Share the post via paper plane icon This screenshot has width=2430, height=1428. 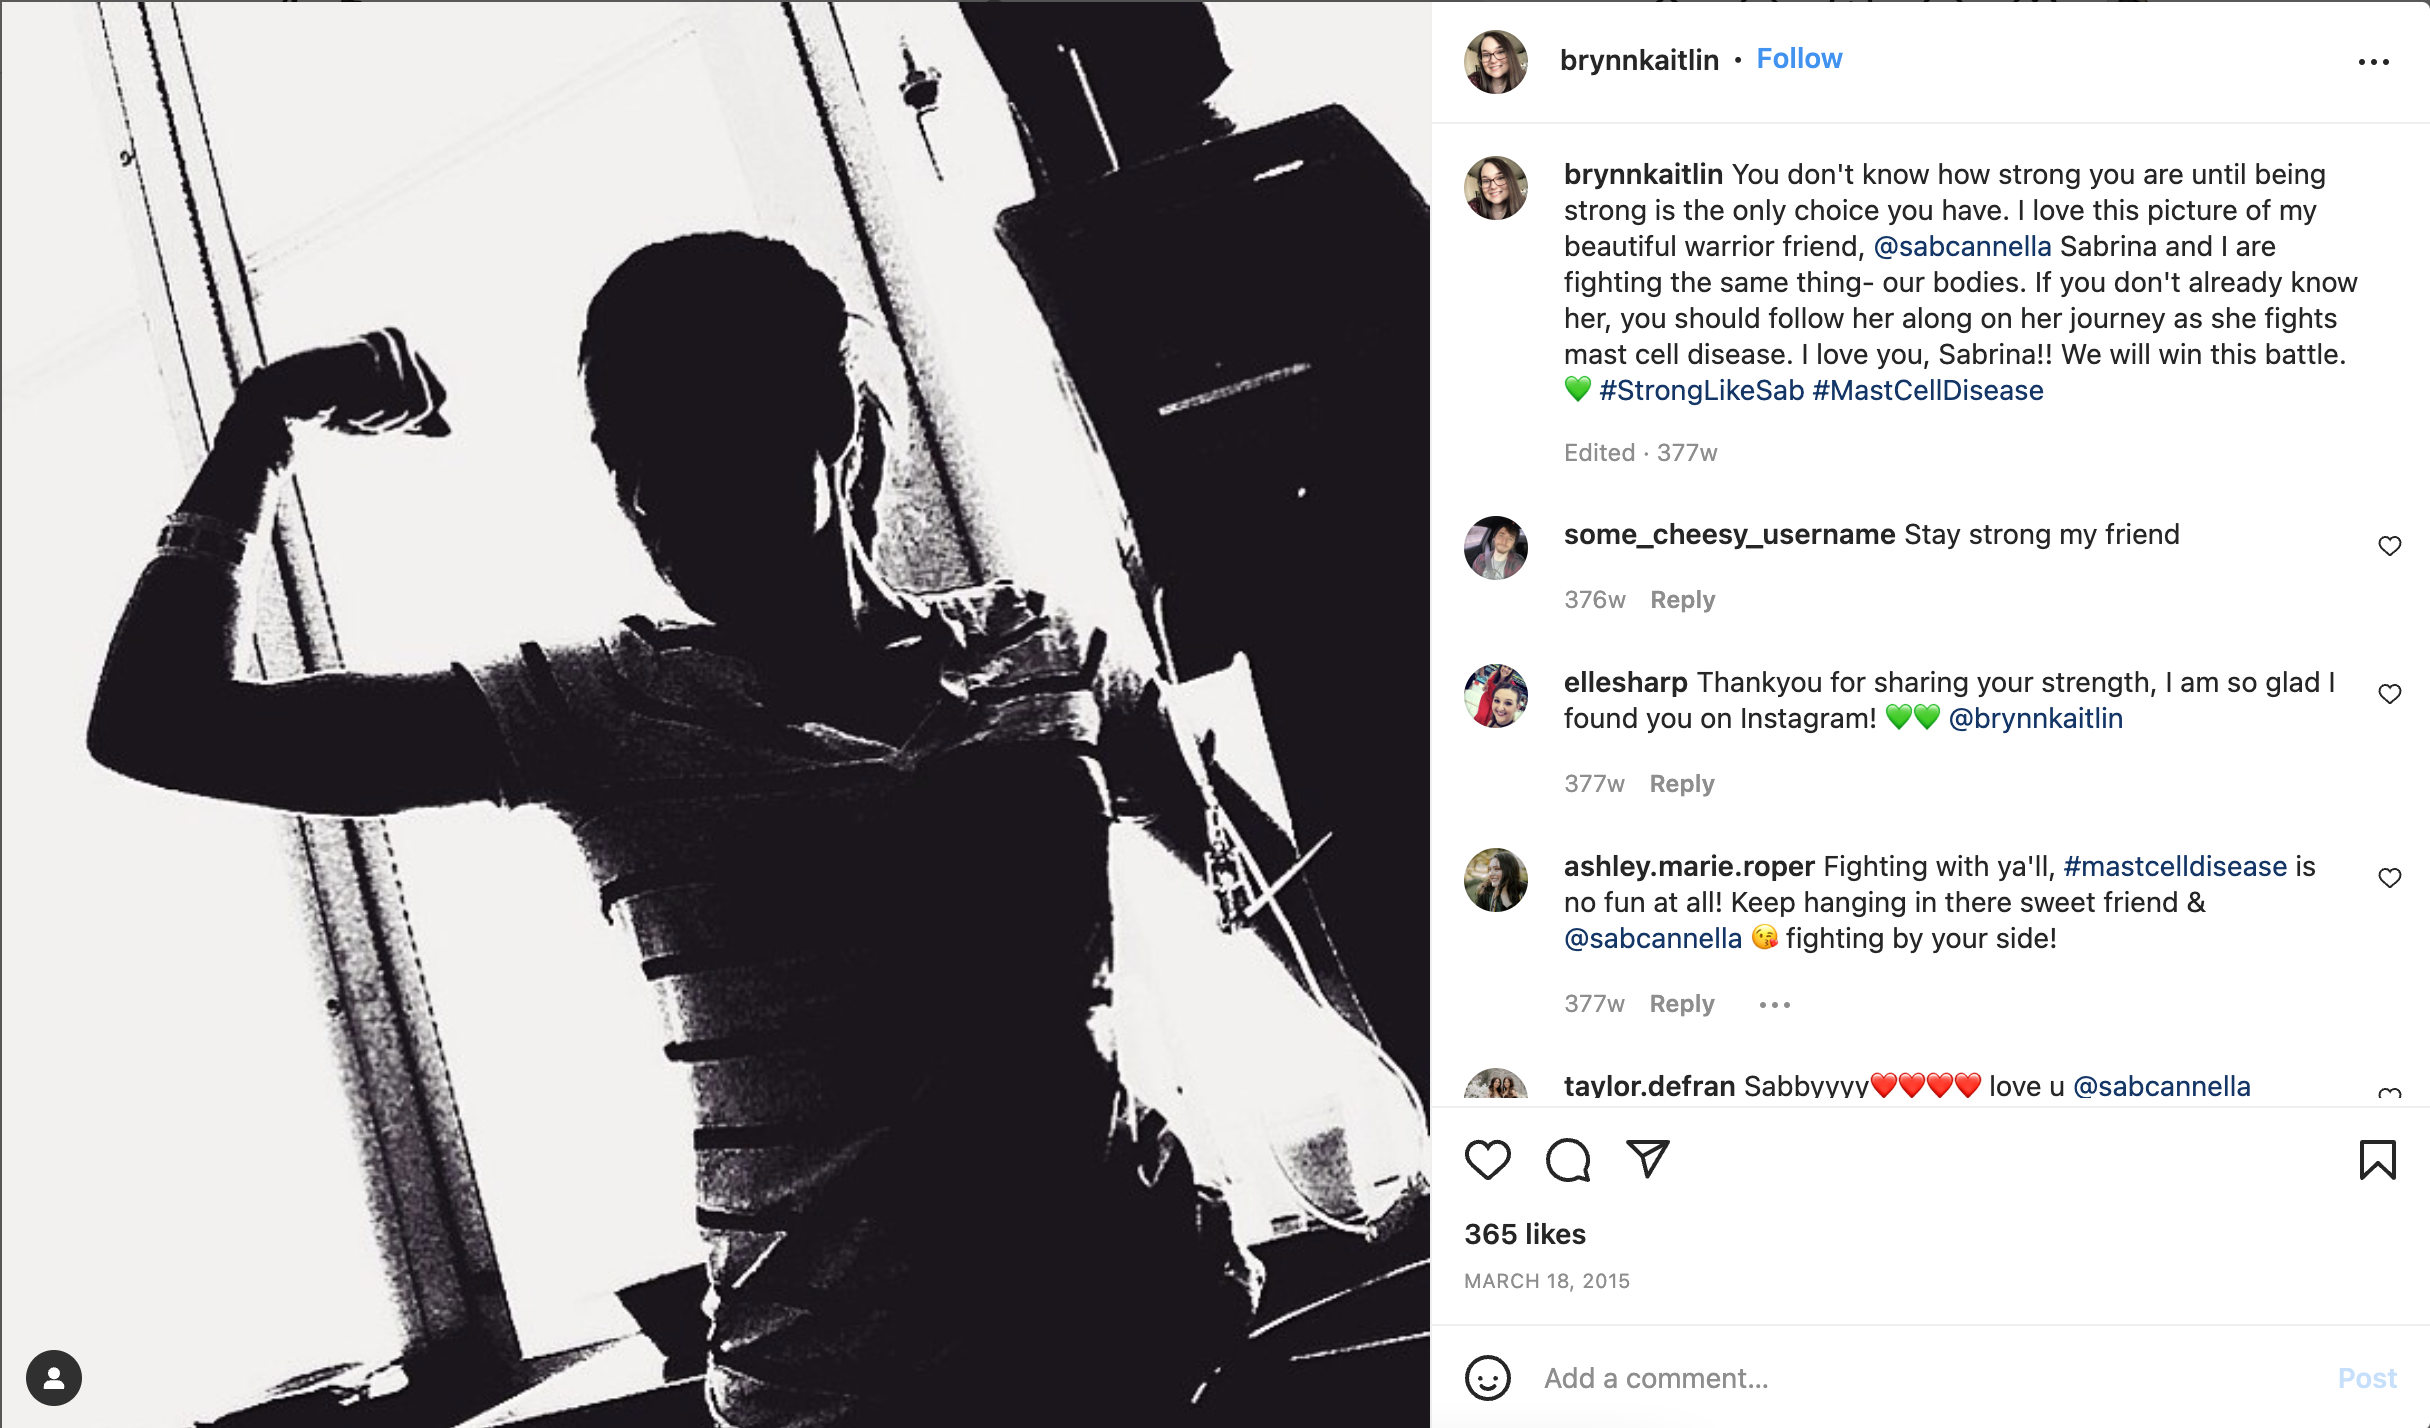point(1647,1159)
